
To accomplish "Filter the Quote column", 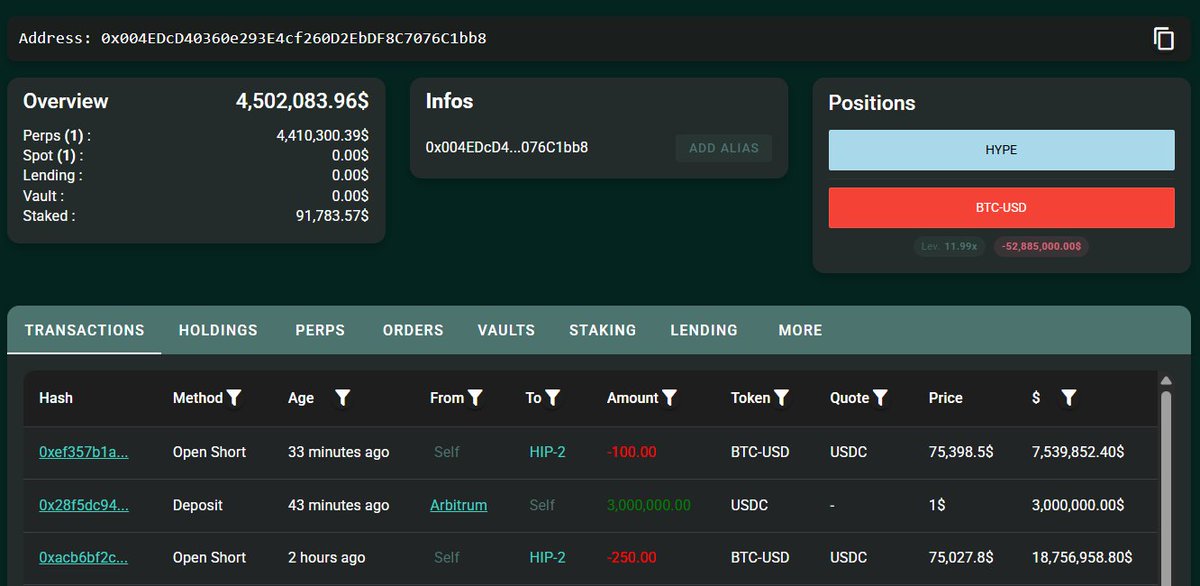I will (880, 398).
